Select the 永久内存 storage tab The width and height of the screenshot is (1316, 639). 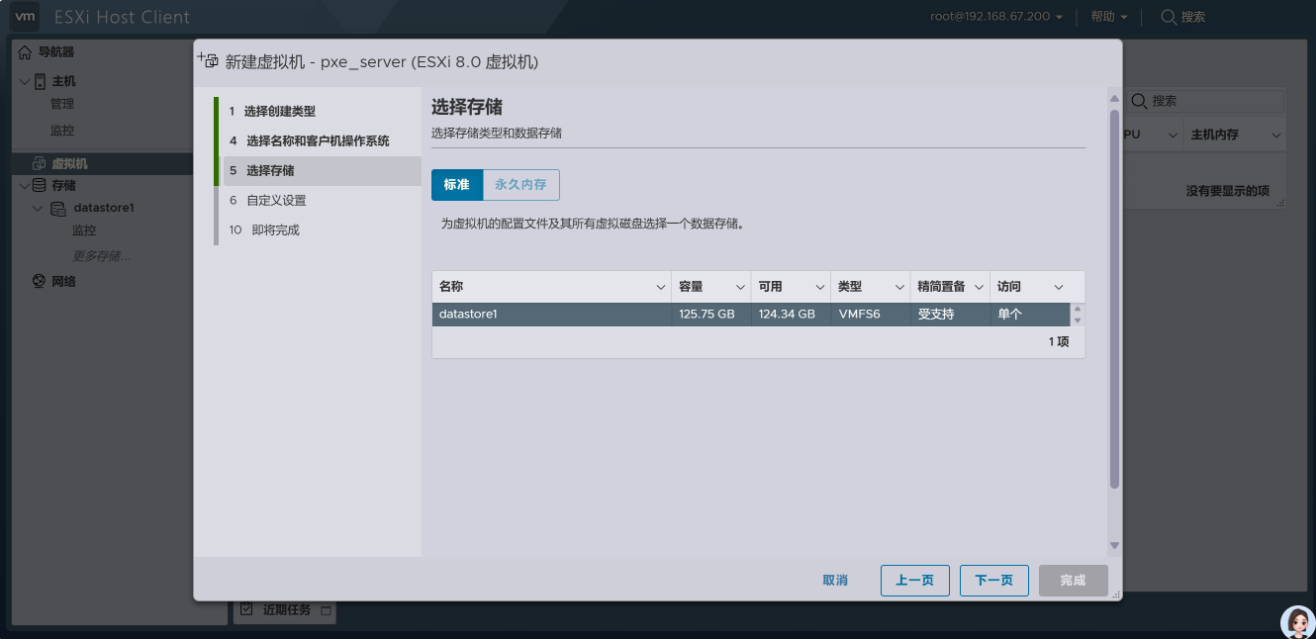[x=521, y=185]
